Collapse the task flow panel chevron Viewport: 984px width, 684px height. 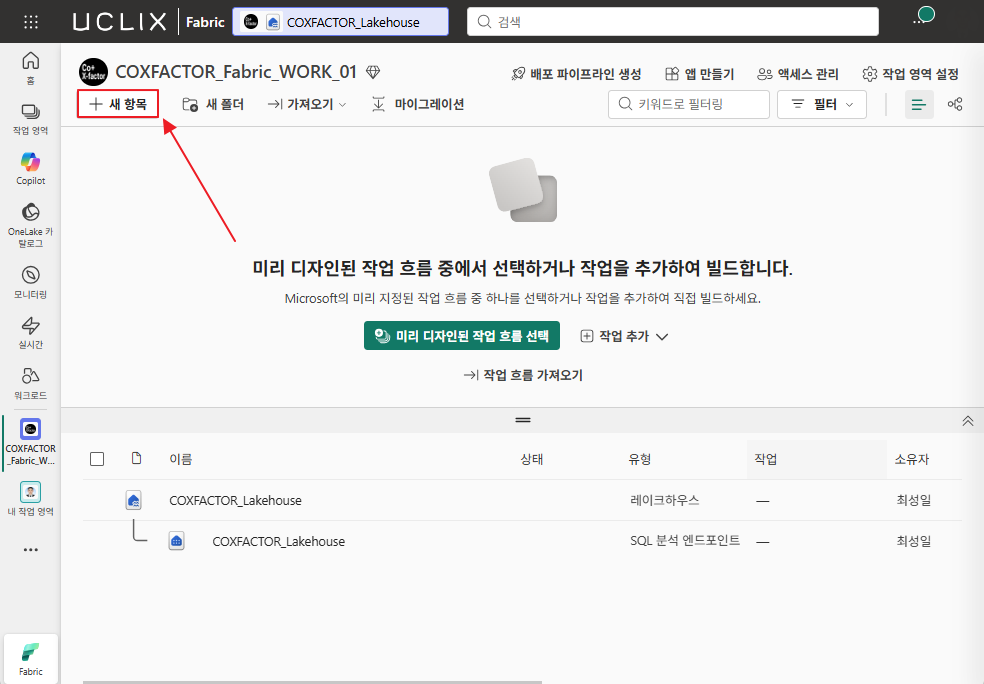[x=968, y=421]
